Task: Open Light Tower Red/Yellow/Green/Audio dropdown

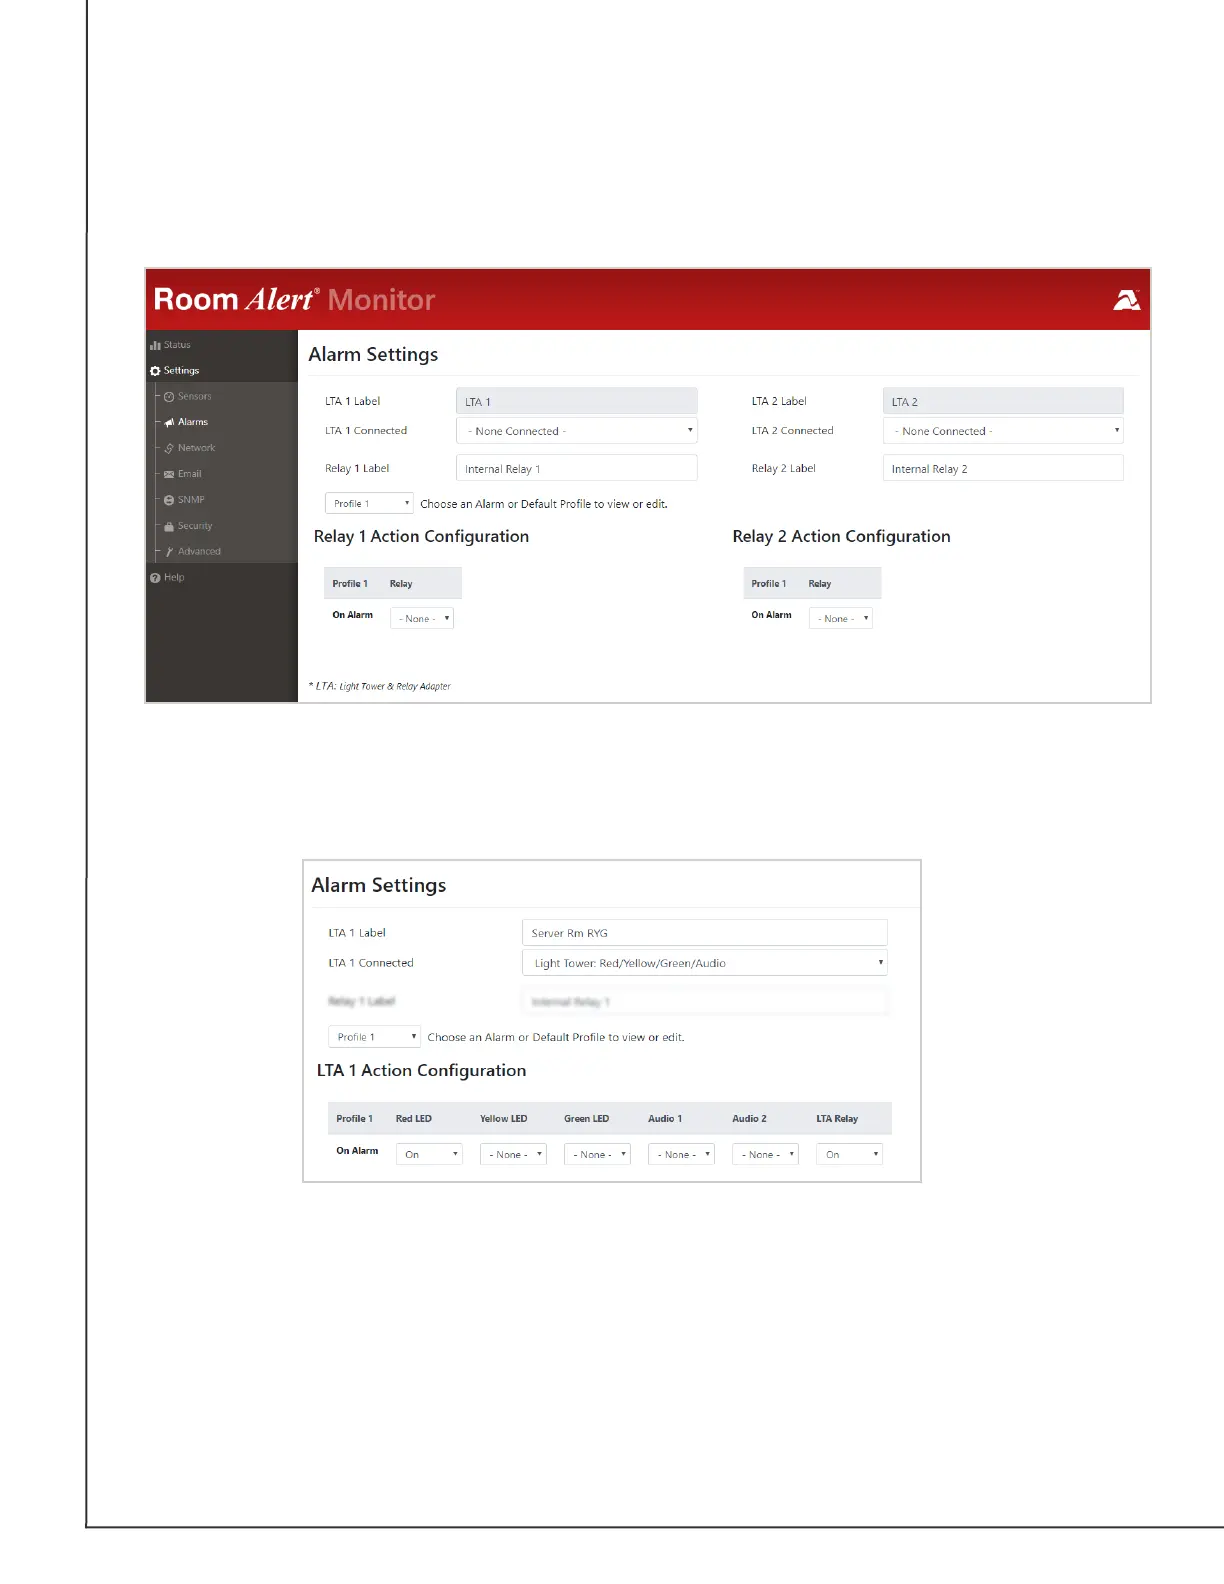Action: point(705,963)
